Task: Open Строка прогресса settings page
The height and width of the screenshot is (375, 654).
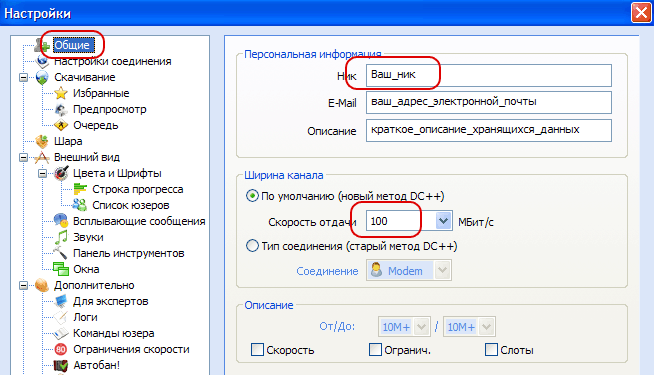Action: click(138, 189)
